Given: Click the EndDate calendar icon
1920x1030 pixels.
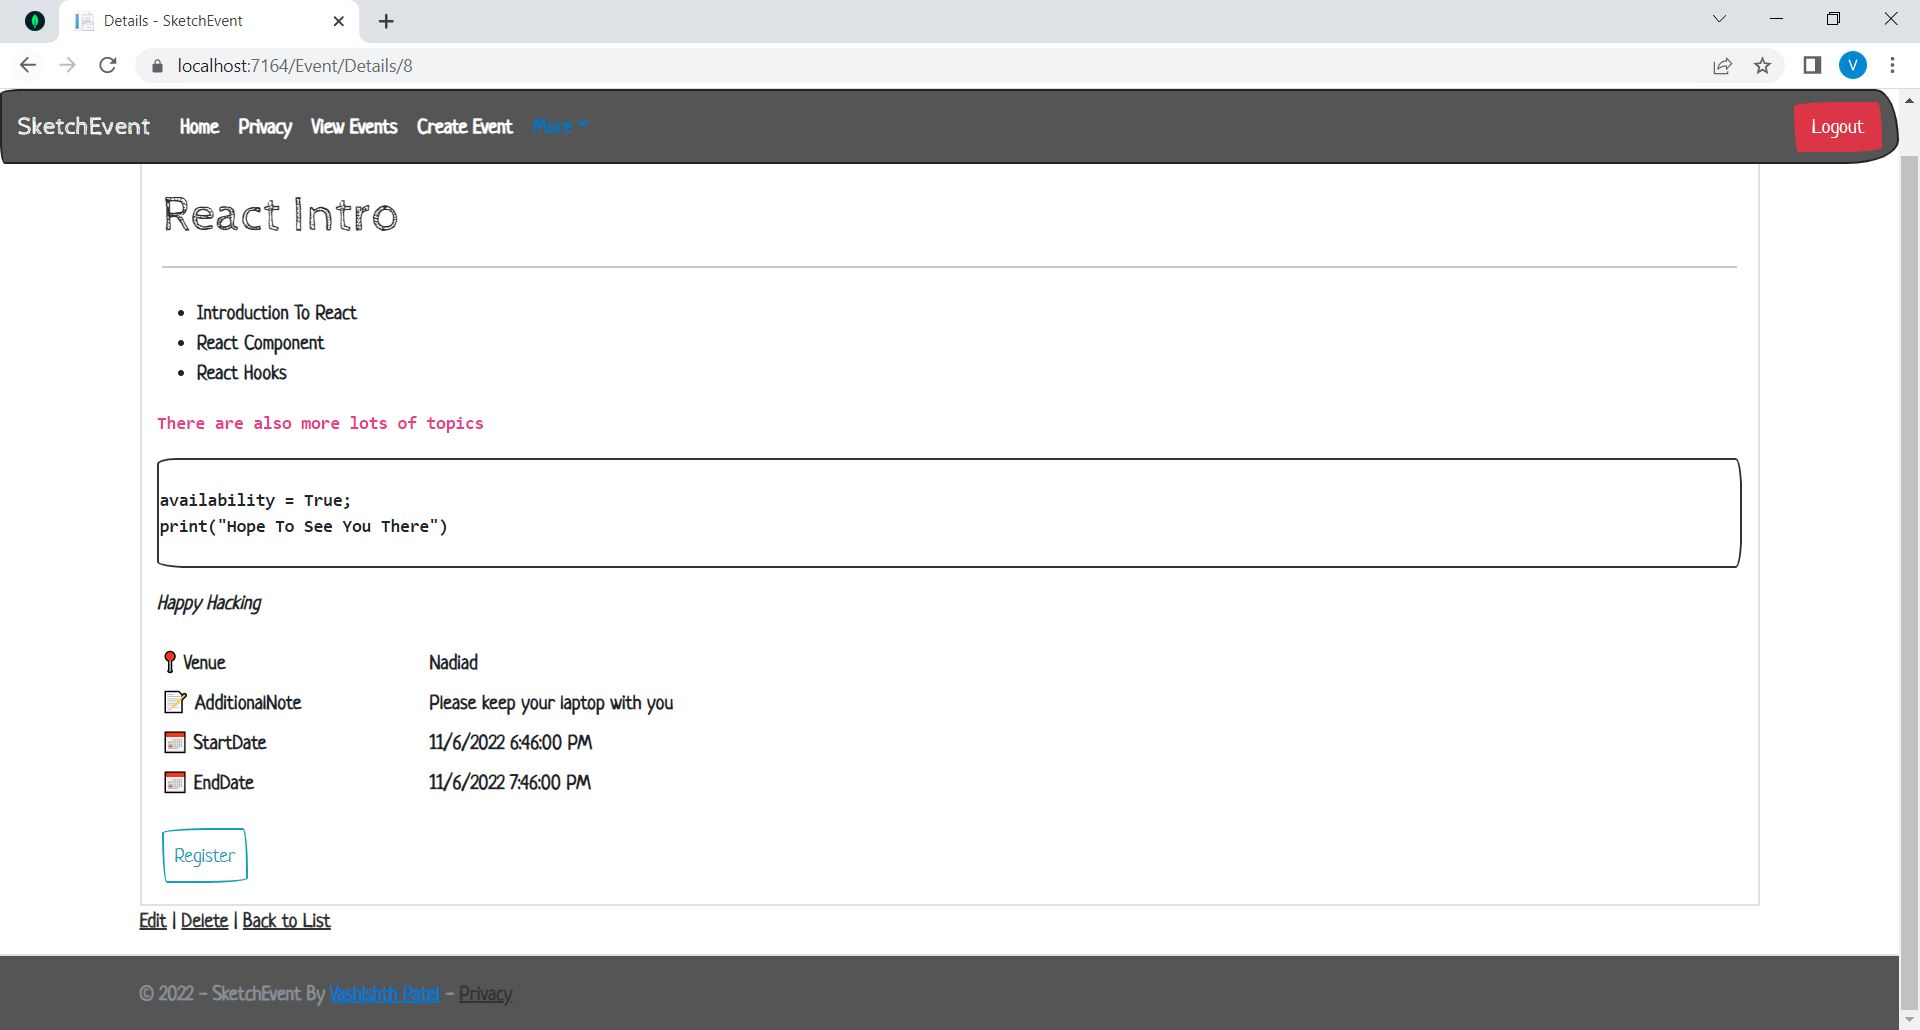Looking at the screenshot, I should (174, 782).
